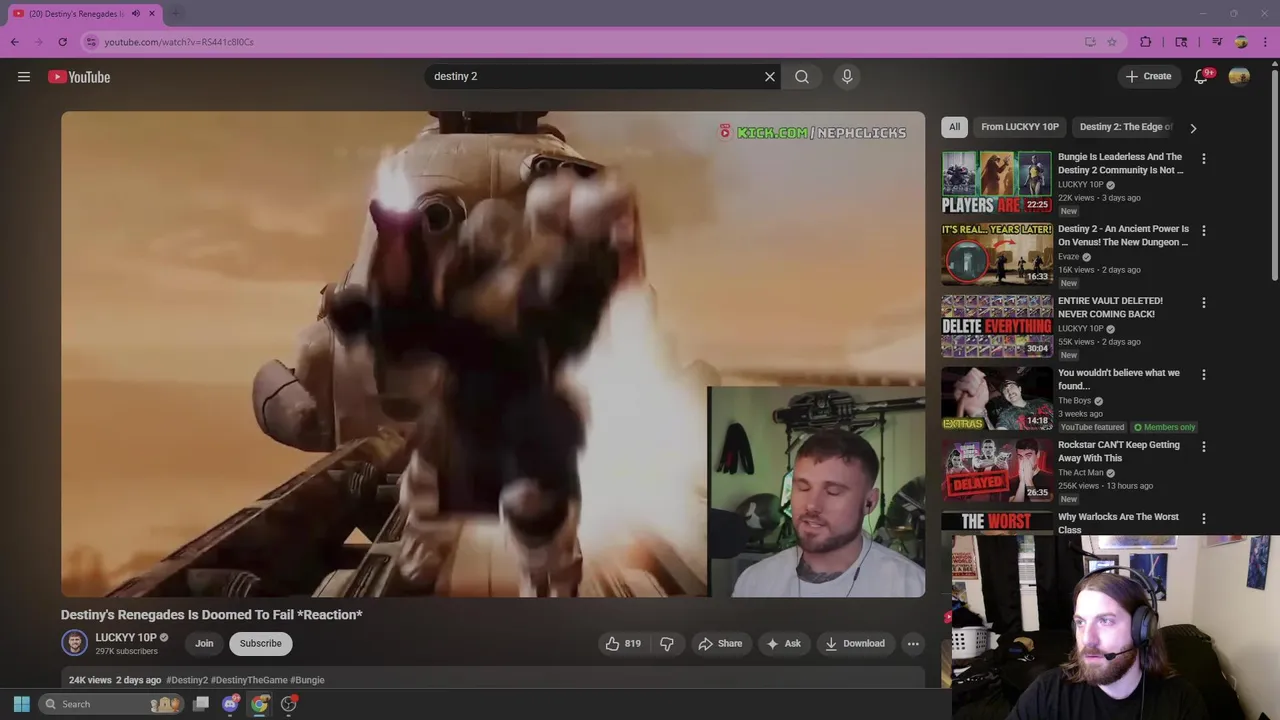Click the #DestinyTheGame hashtag
This screenshot has width=1280, height=720.
[x=249, y=680]
